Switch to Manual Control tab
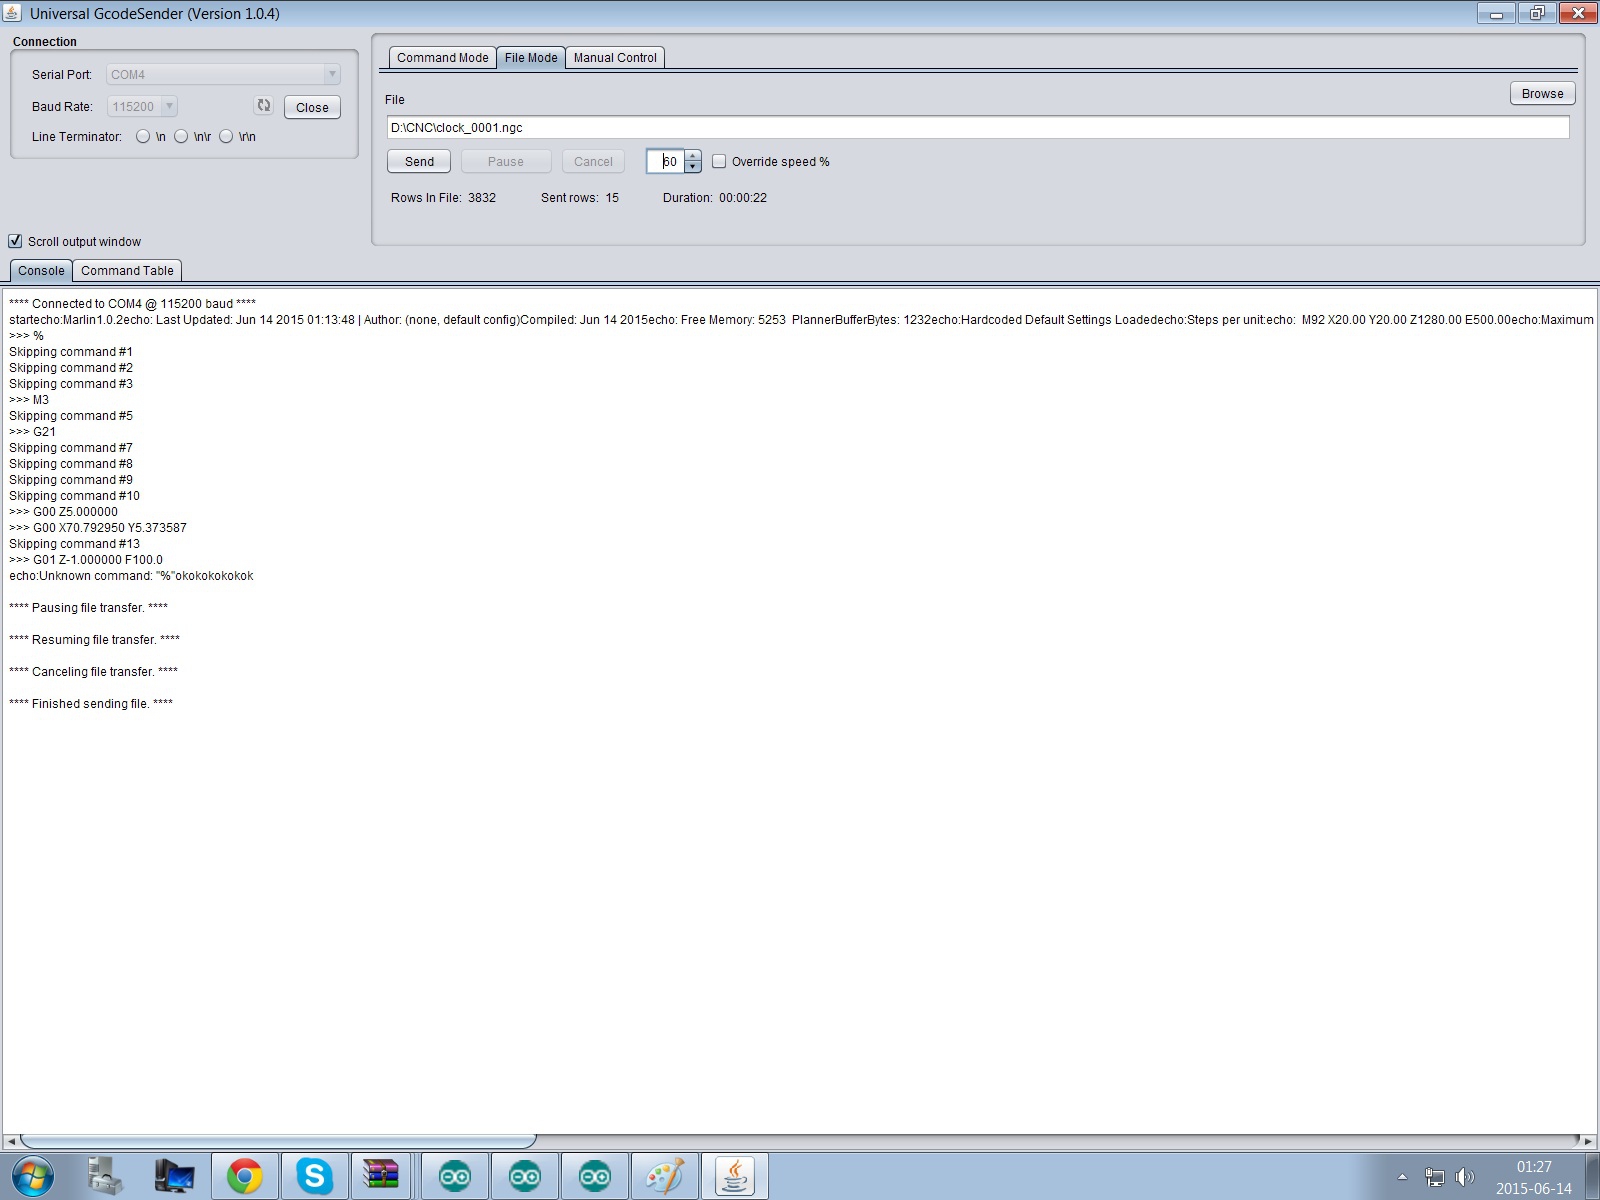 (x=615, y=58)
